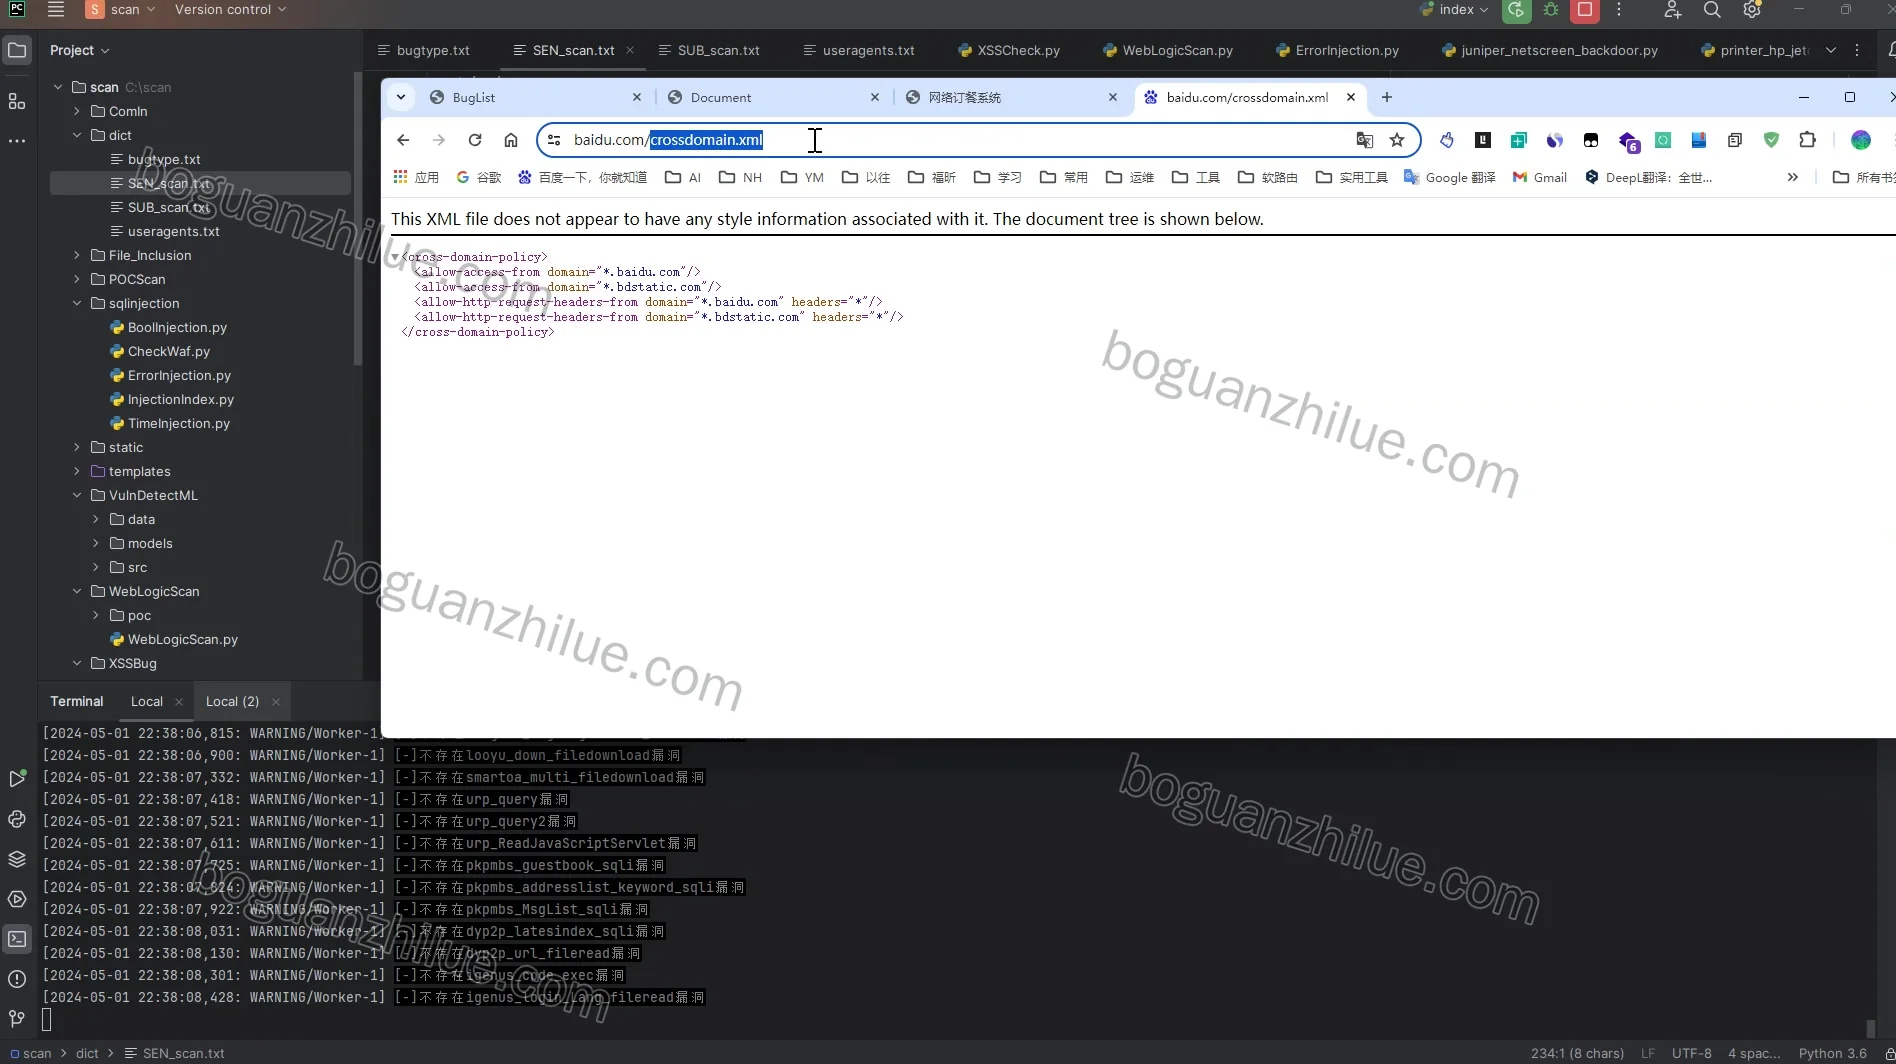Viewport: 1896px width, 1064px height.
Task: Open the Git tool window icon
Action: click(17, 1019)
